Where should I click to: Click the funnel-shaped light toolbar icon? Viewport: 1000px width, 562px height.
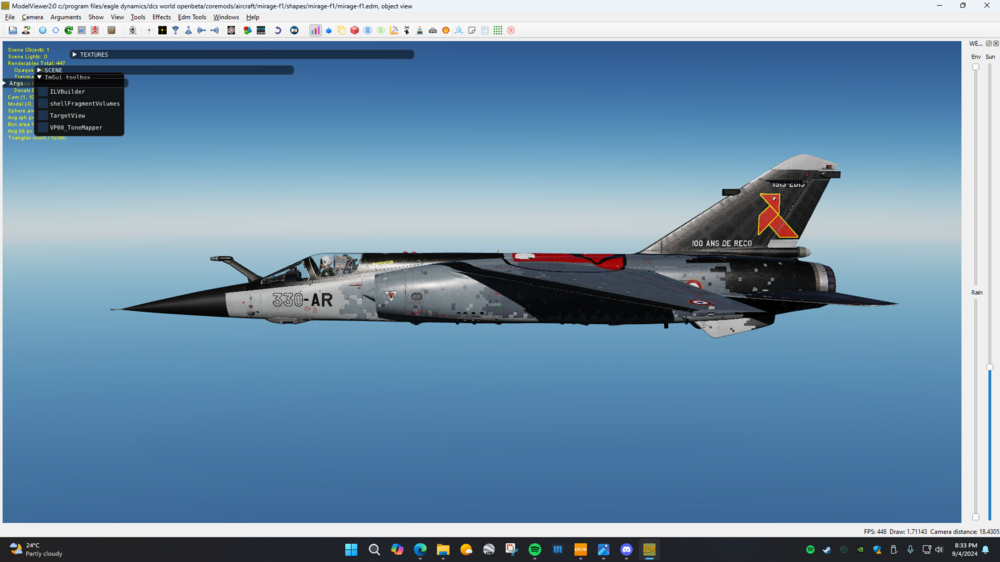coord(175,30)
